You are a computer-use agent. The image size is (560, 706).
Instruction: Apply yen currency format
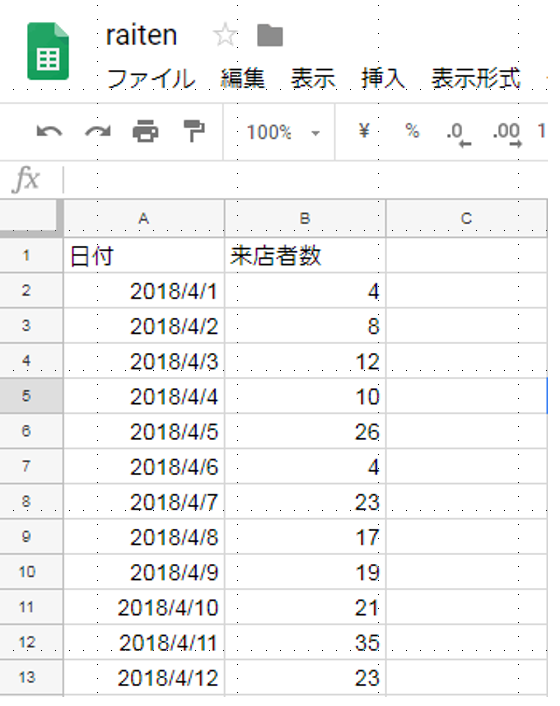pyautogui.click(x=364, y=131)
